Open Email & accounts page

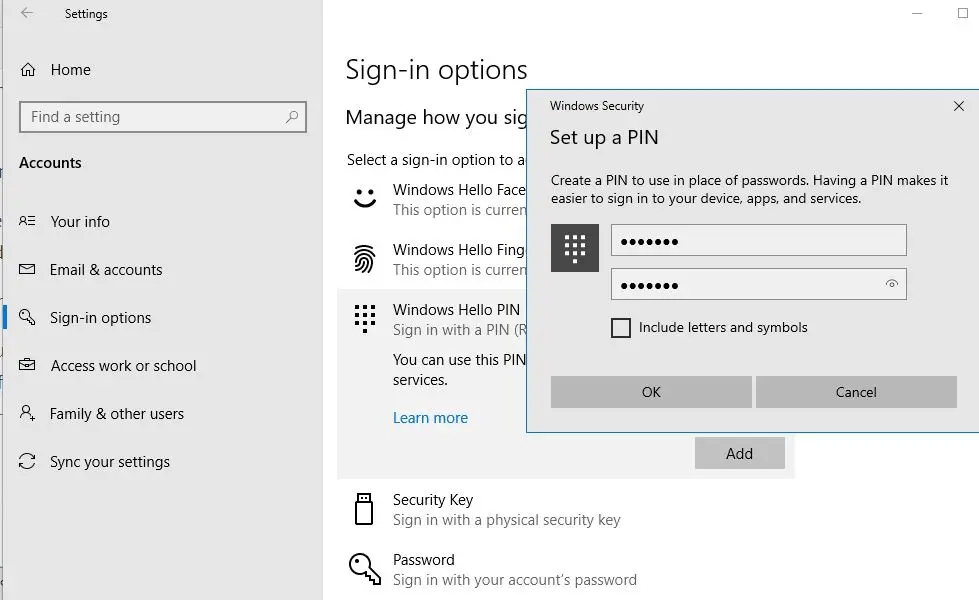(106, 270)
